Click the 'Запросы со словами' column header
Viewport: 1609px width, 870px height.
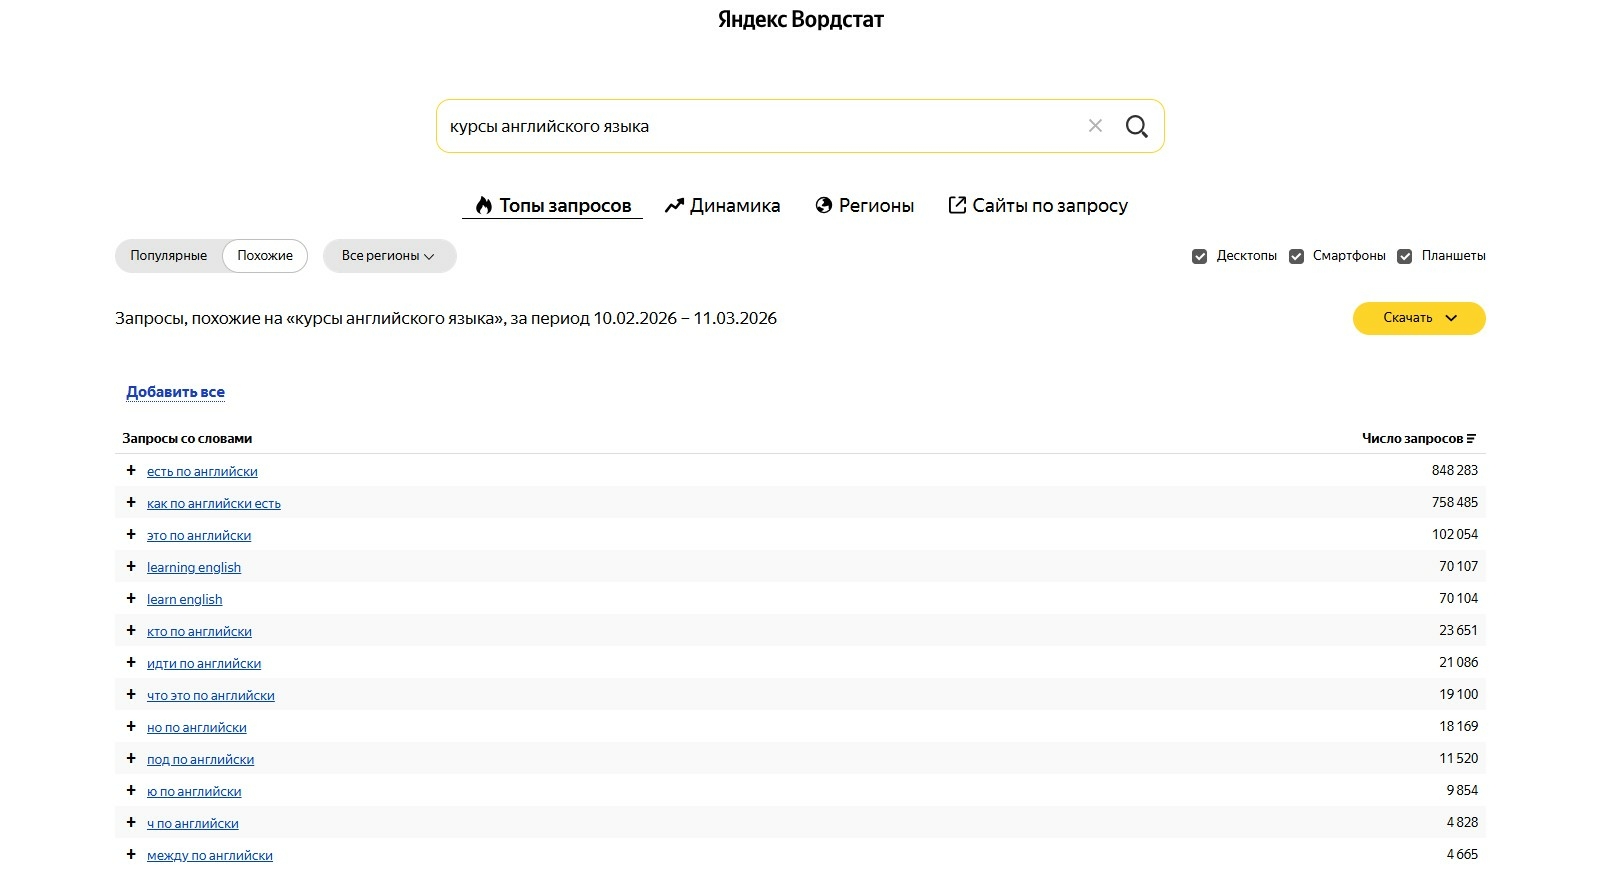click(x=187, y=438)
